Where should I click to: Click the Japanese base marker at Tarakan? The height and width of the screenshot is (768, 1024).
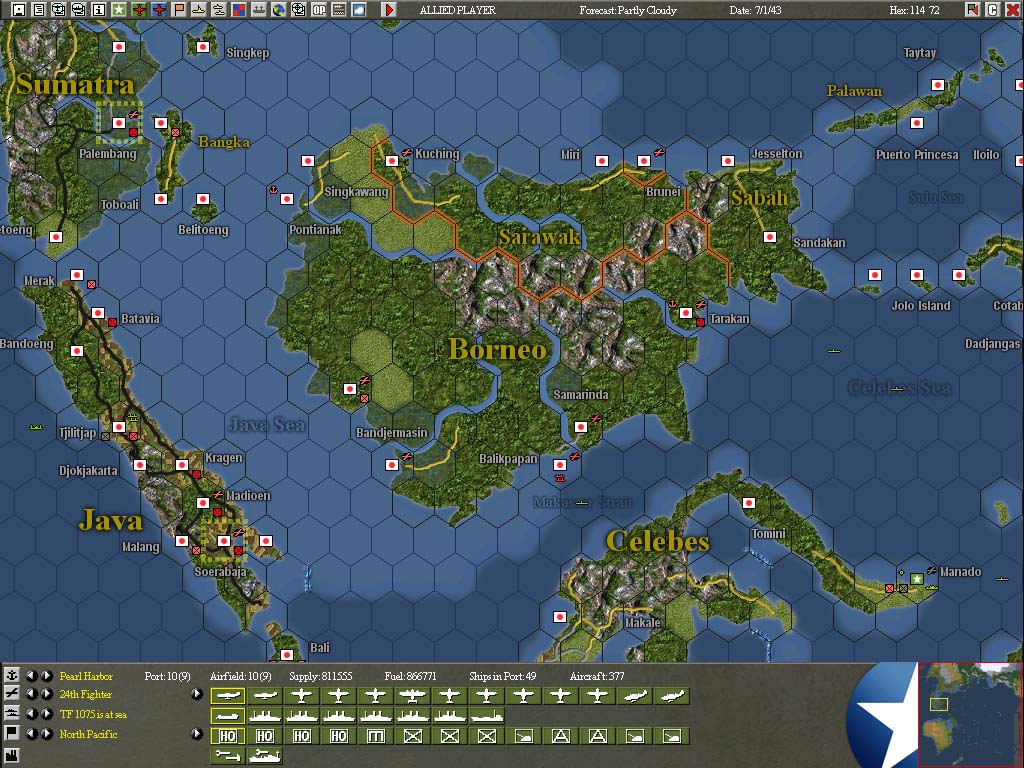point(686,313)
